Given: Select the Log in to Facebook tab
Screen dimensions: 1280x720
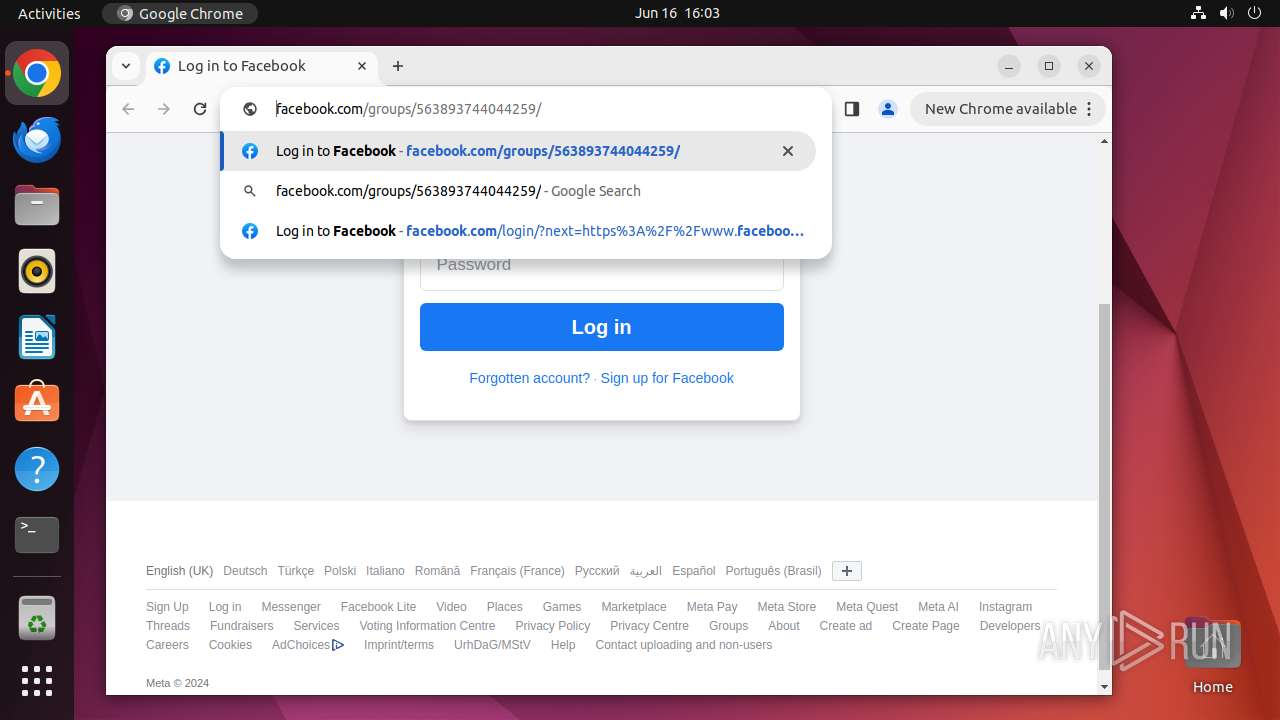Looking at the screenshot, I should 260,66.
